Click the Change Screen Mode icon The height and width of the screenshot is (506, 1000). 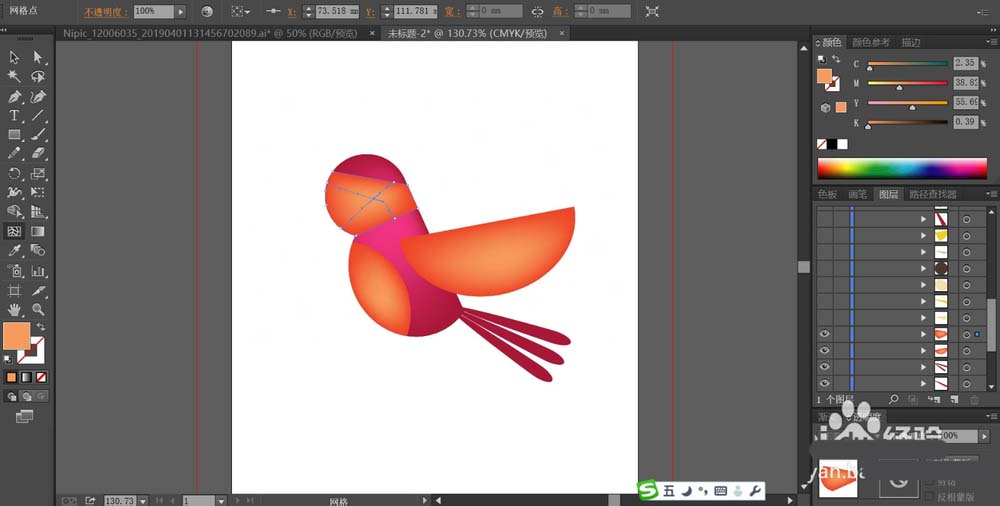coord(24,417)
